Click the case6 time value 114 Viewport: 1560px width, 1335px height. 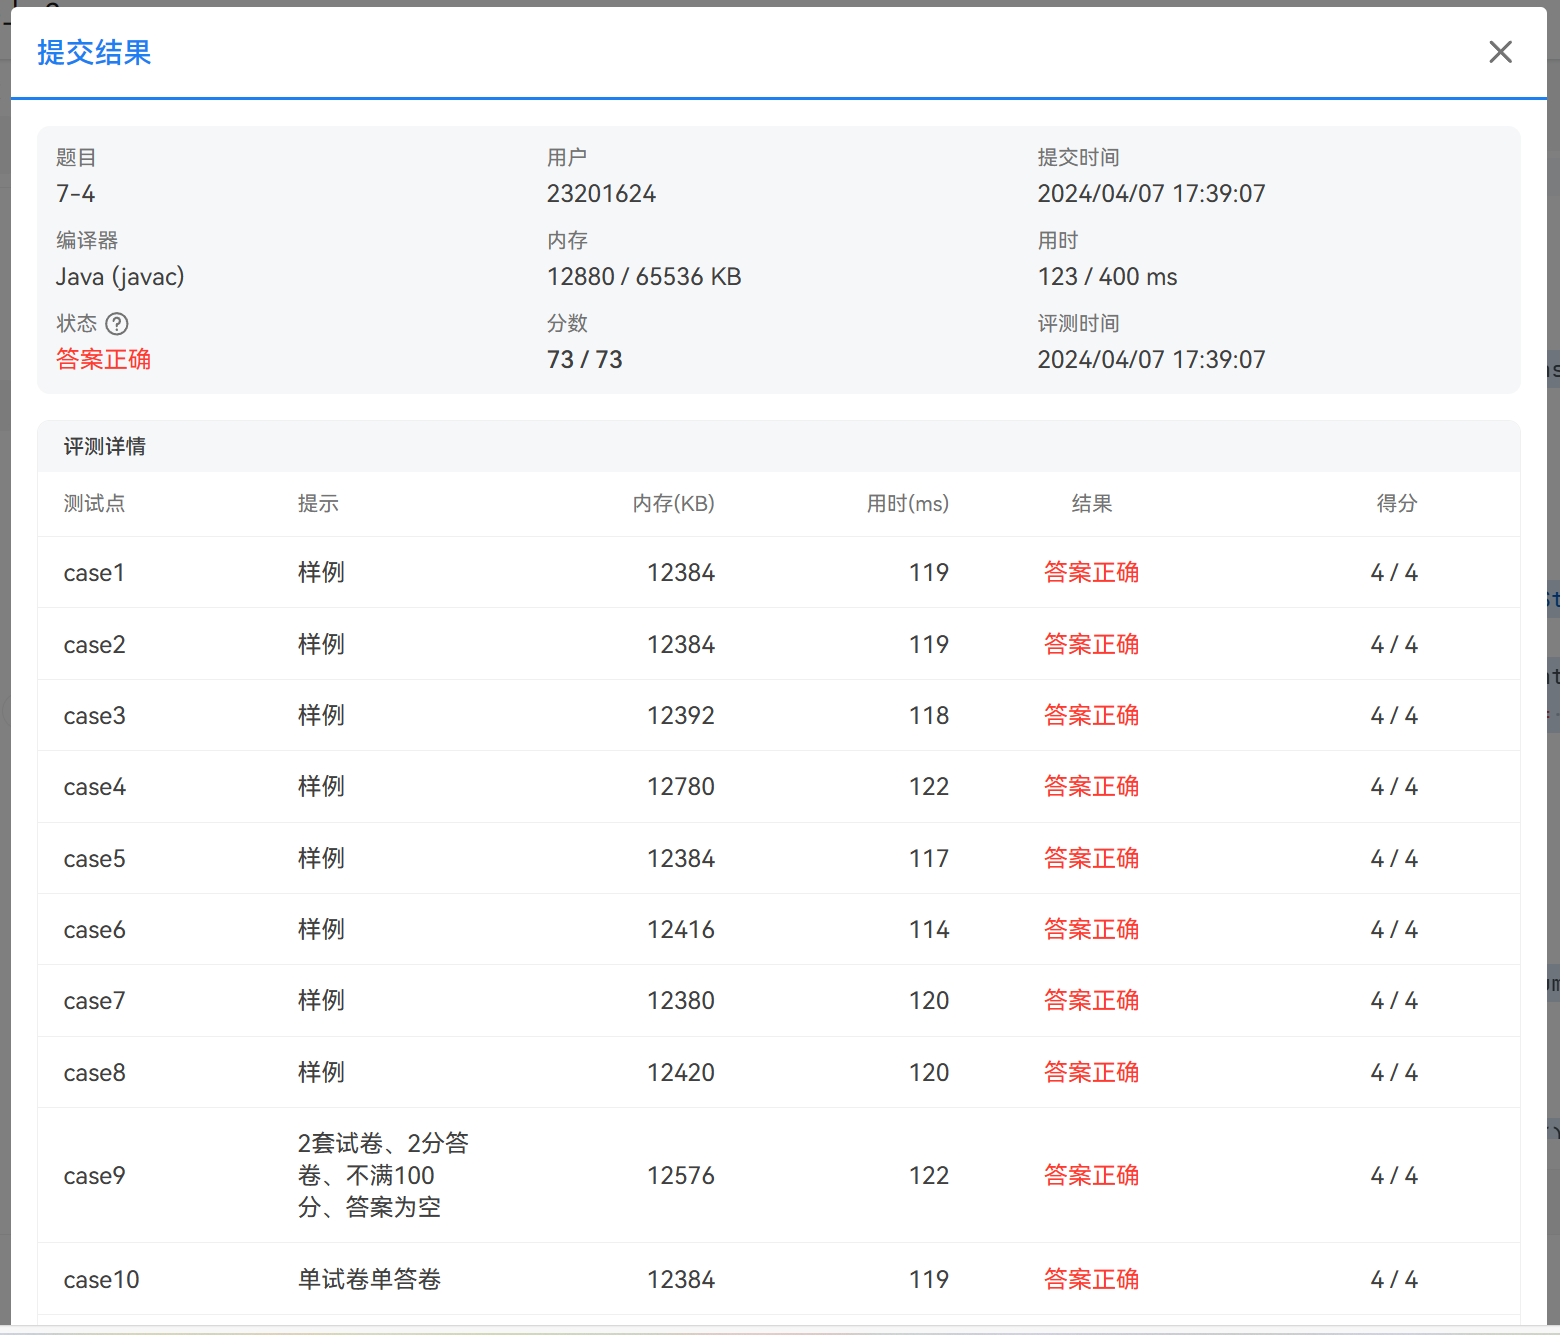coord(928,930)
